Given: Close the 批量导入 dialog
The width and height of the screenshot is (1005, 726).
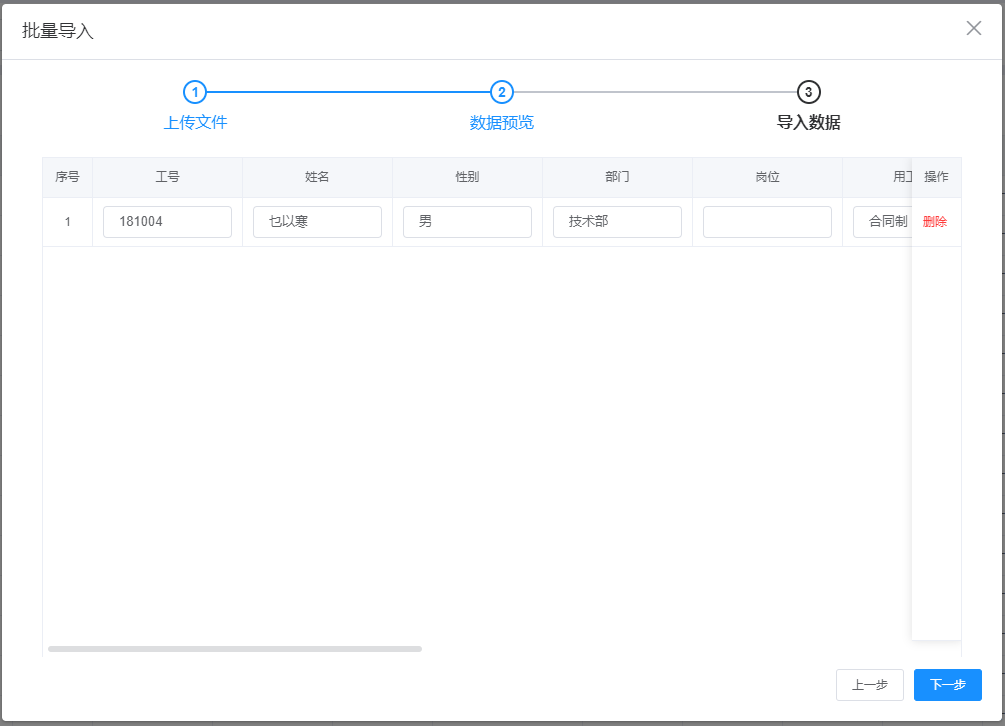Looking at the screenshot, I should (973, 28).
